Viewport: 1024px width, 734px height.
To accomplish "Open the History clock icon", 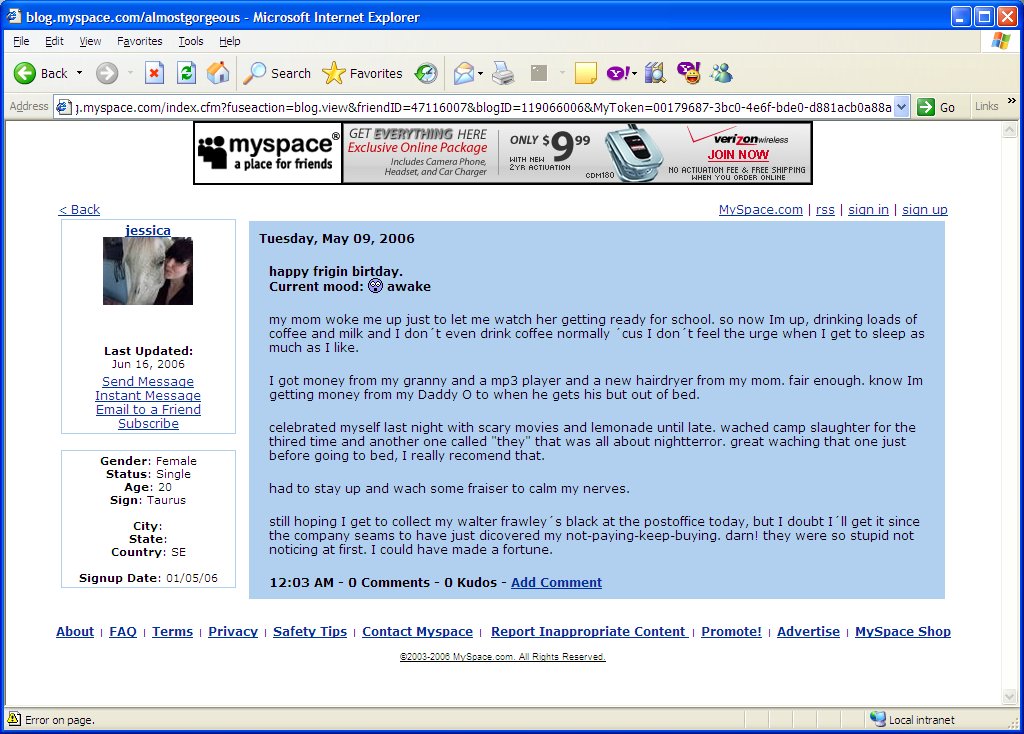I will [x=426, y=73].
